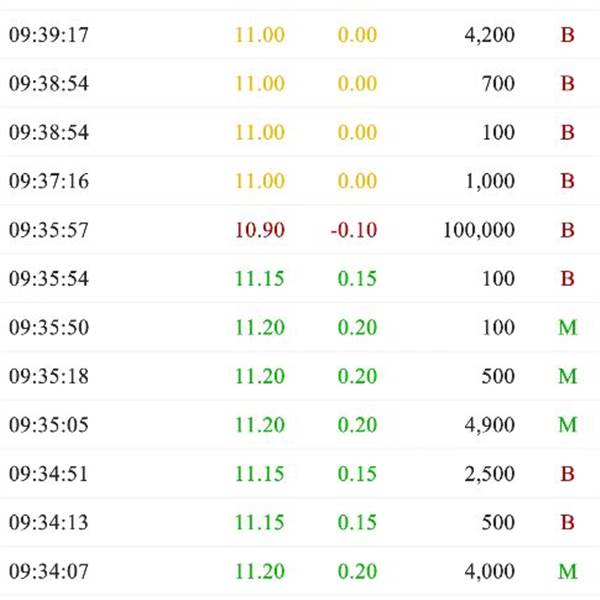The image size is (600, 600).
Task: Click the 09:35:57 timestamp
Action: [49, 230]
